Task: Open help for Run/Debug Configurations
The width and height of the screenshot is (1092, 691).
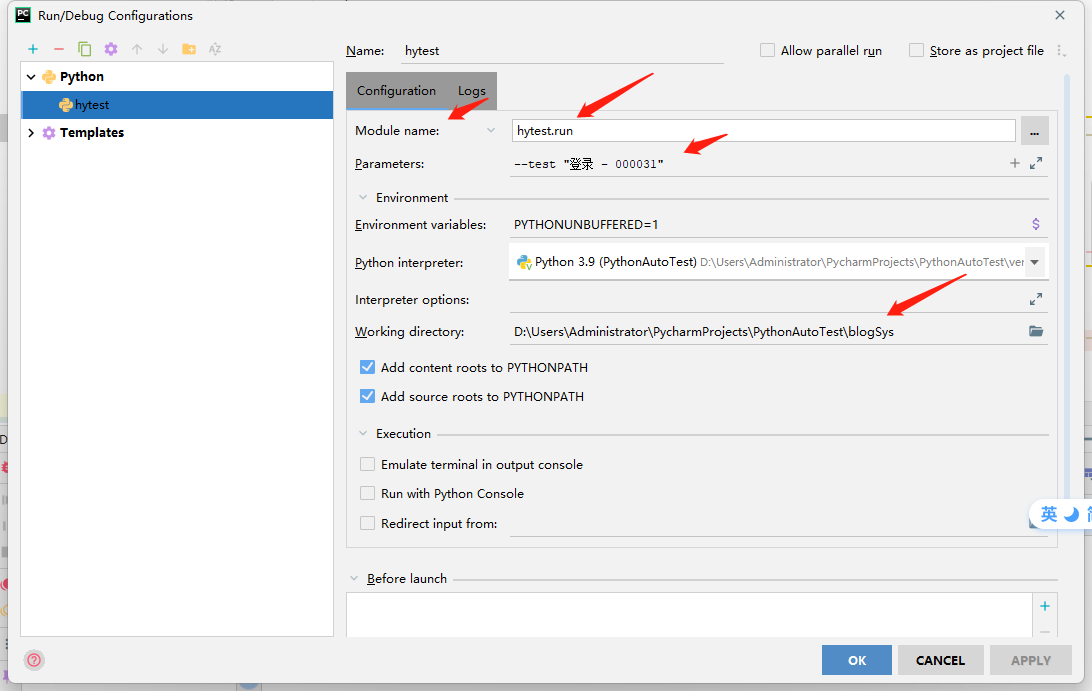Action: point(34,660)
